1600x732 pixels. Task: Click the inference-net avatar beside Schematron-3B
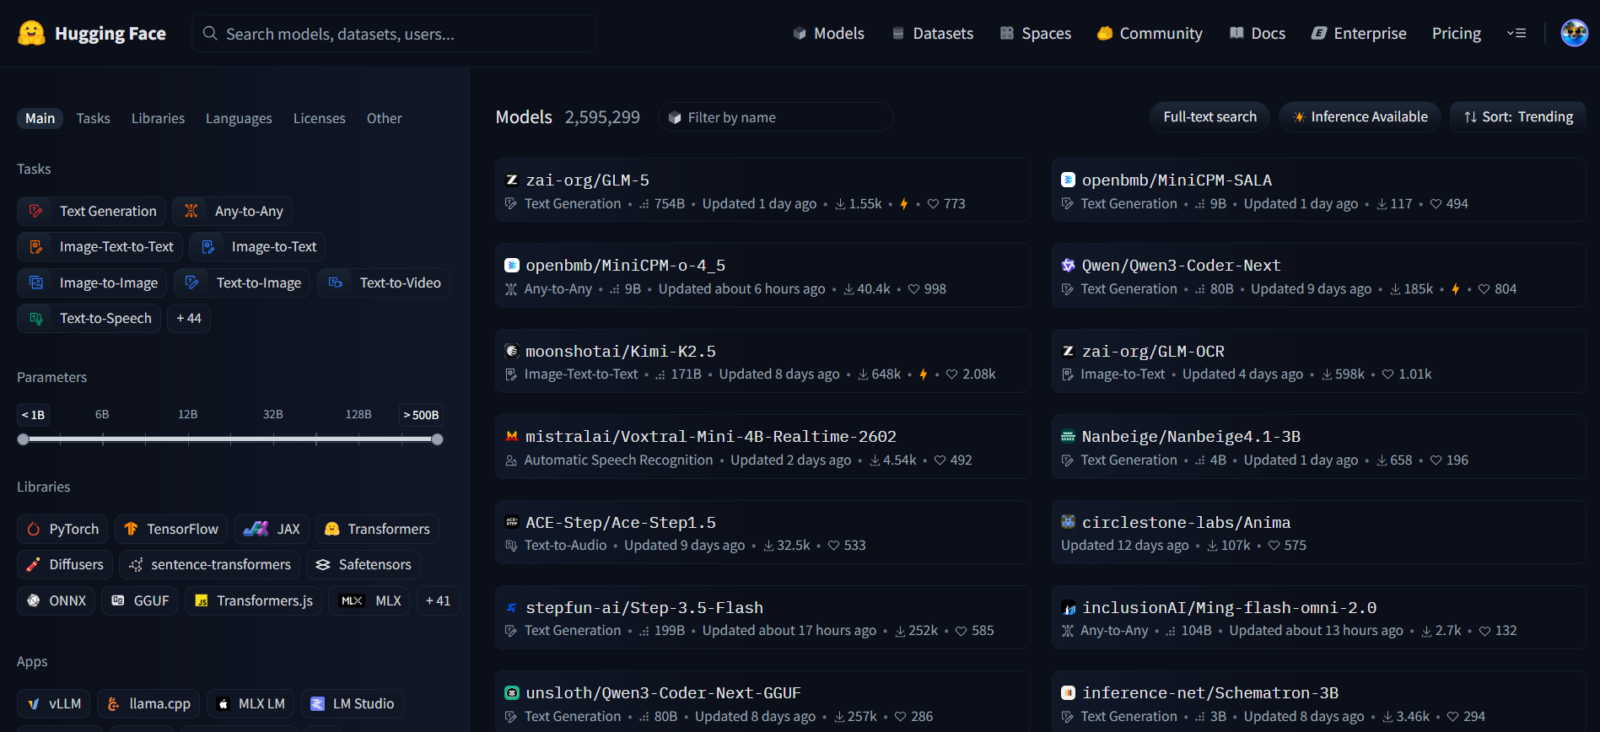(1068, 693)
